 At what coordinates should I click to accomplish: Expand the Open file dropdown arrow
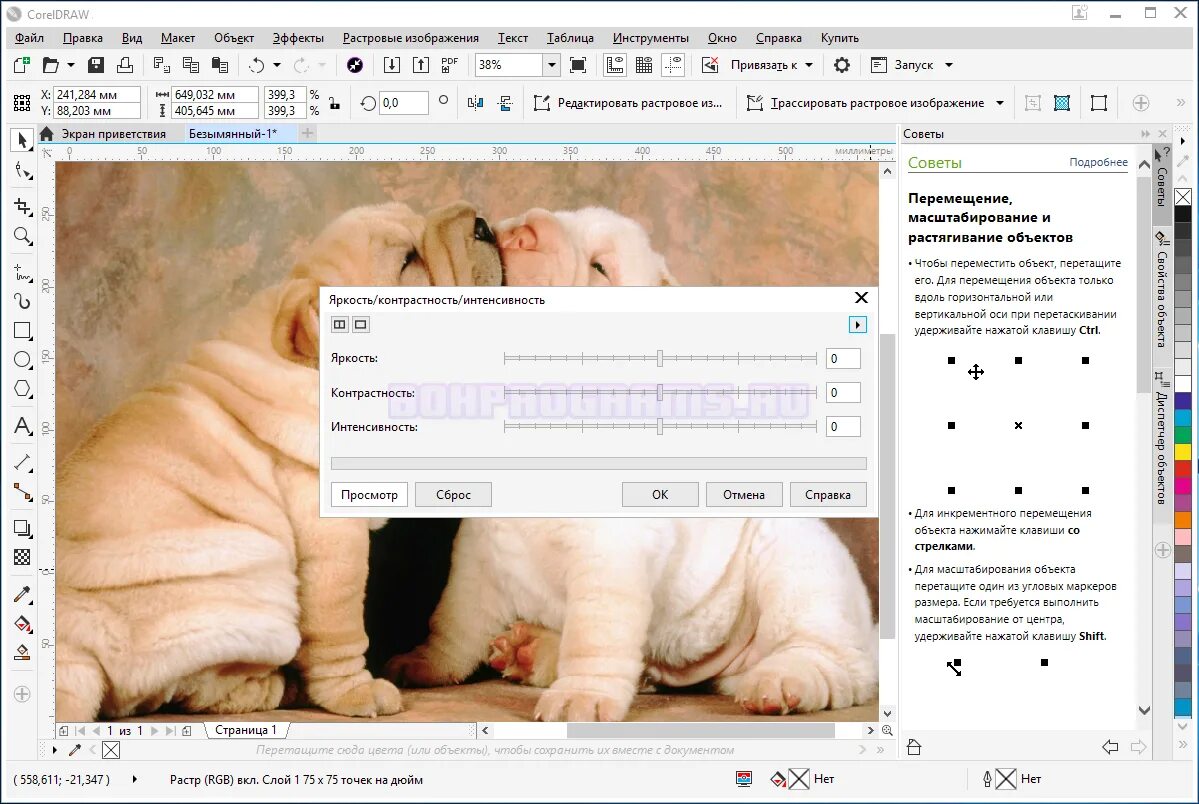coord(70,65)
